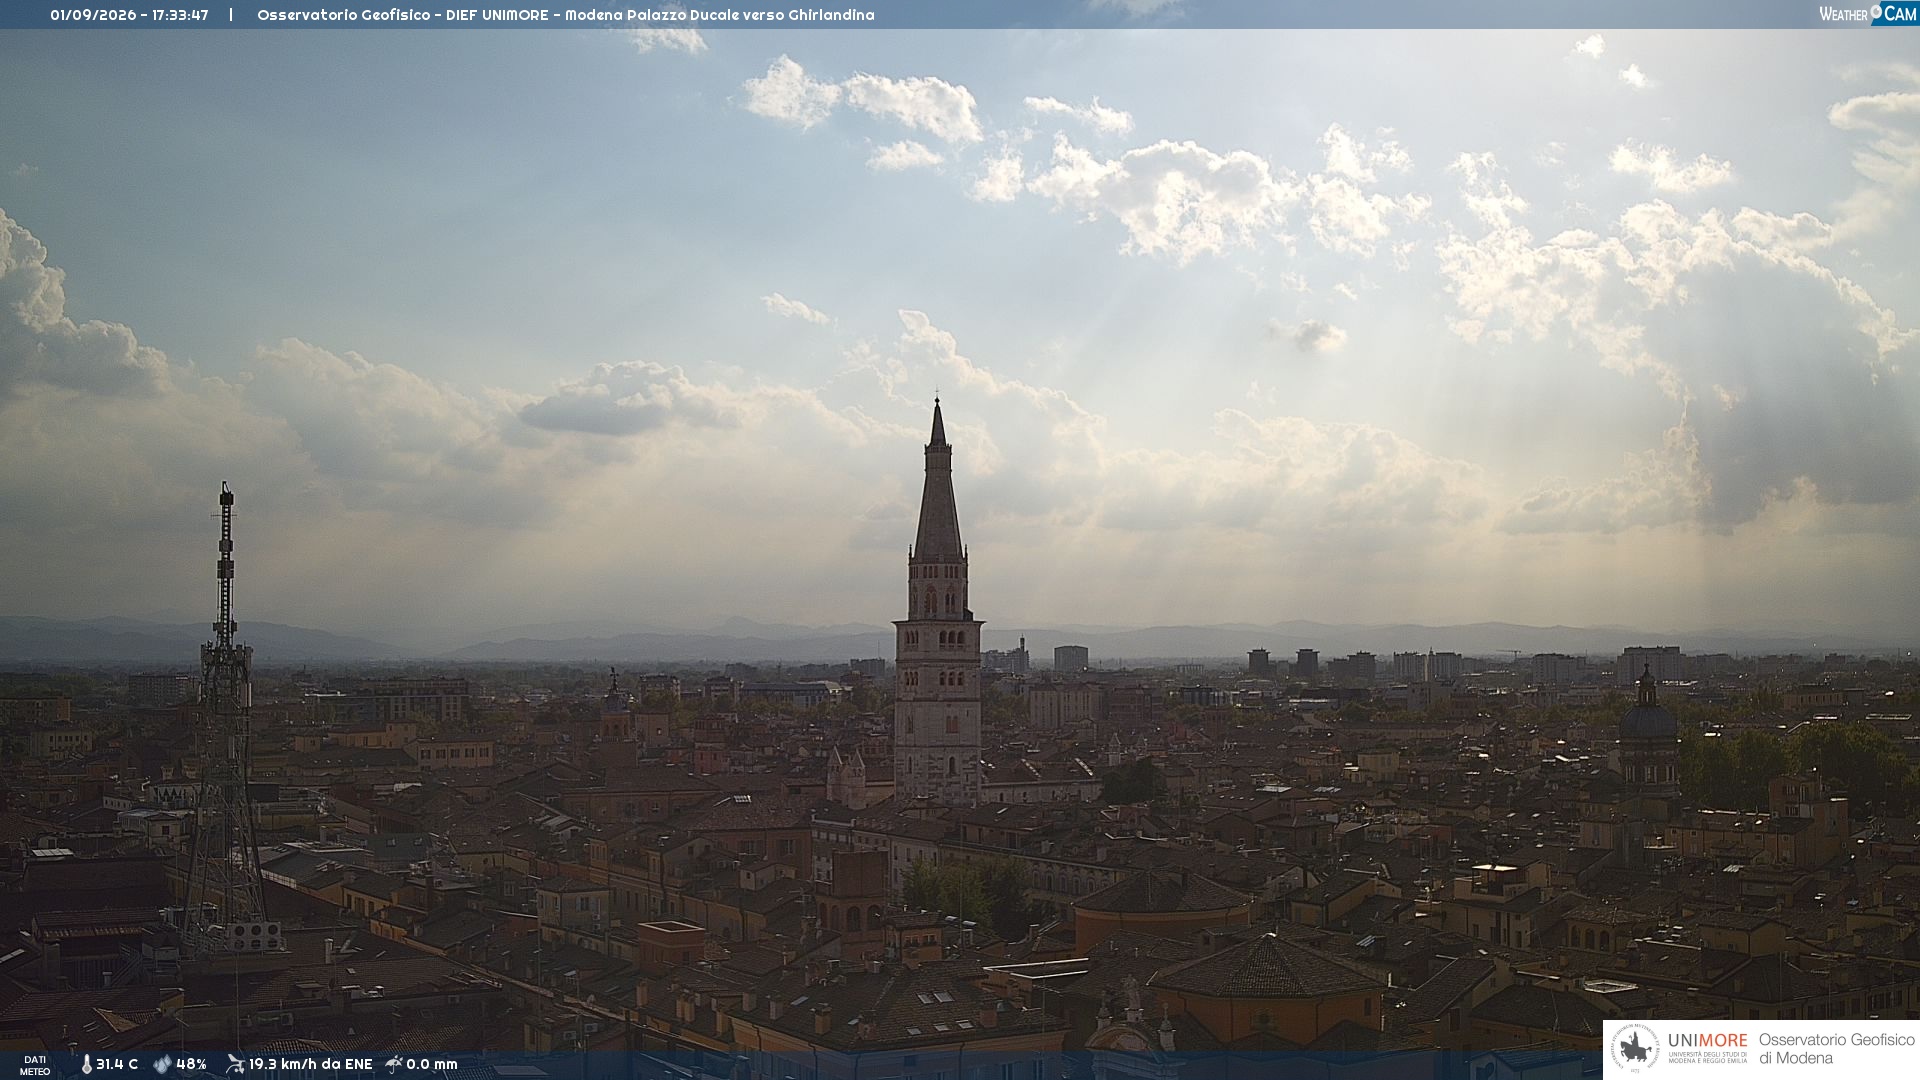Click the humidity water drops icon

point(162,1065)
